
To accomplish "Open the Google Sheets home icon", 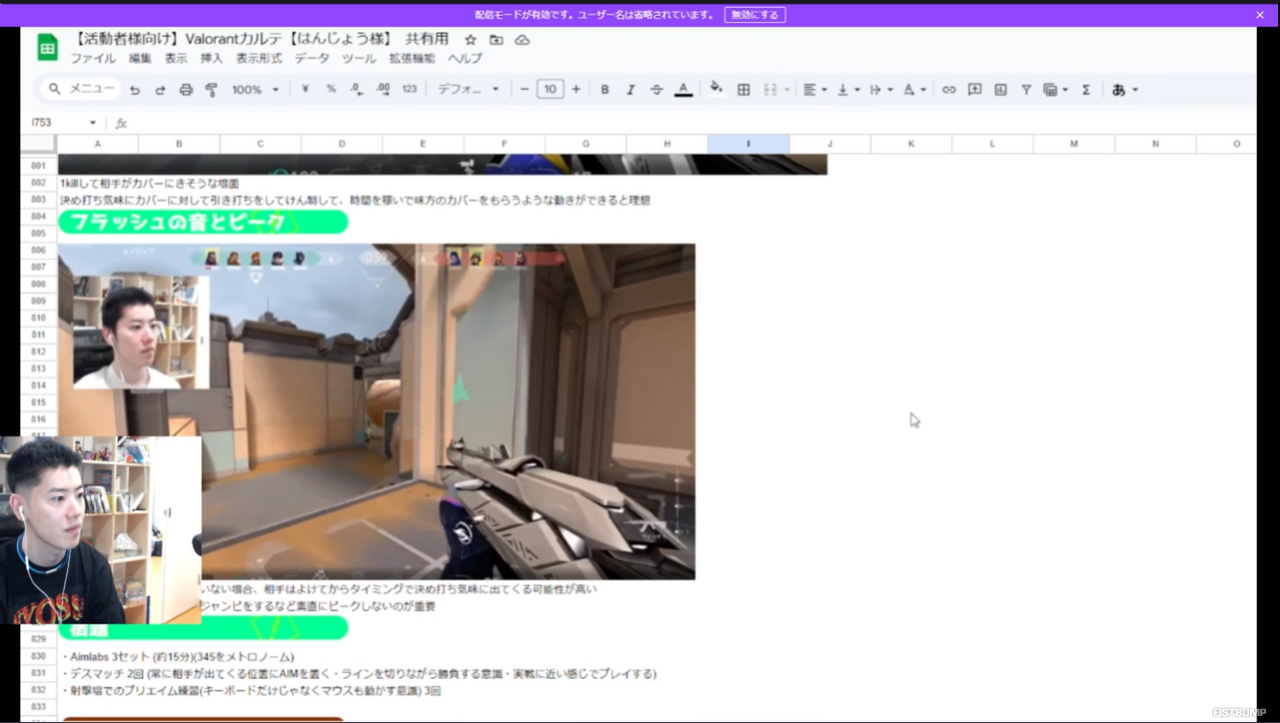I will pos(47,47).
